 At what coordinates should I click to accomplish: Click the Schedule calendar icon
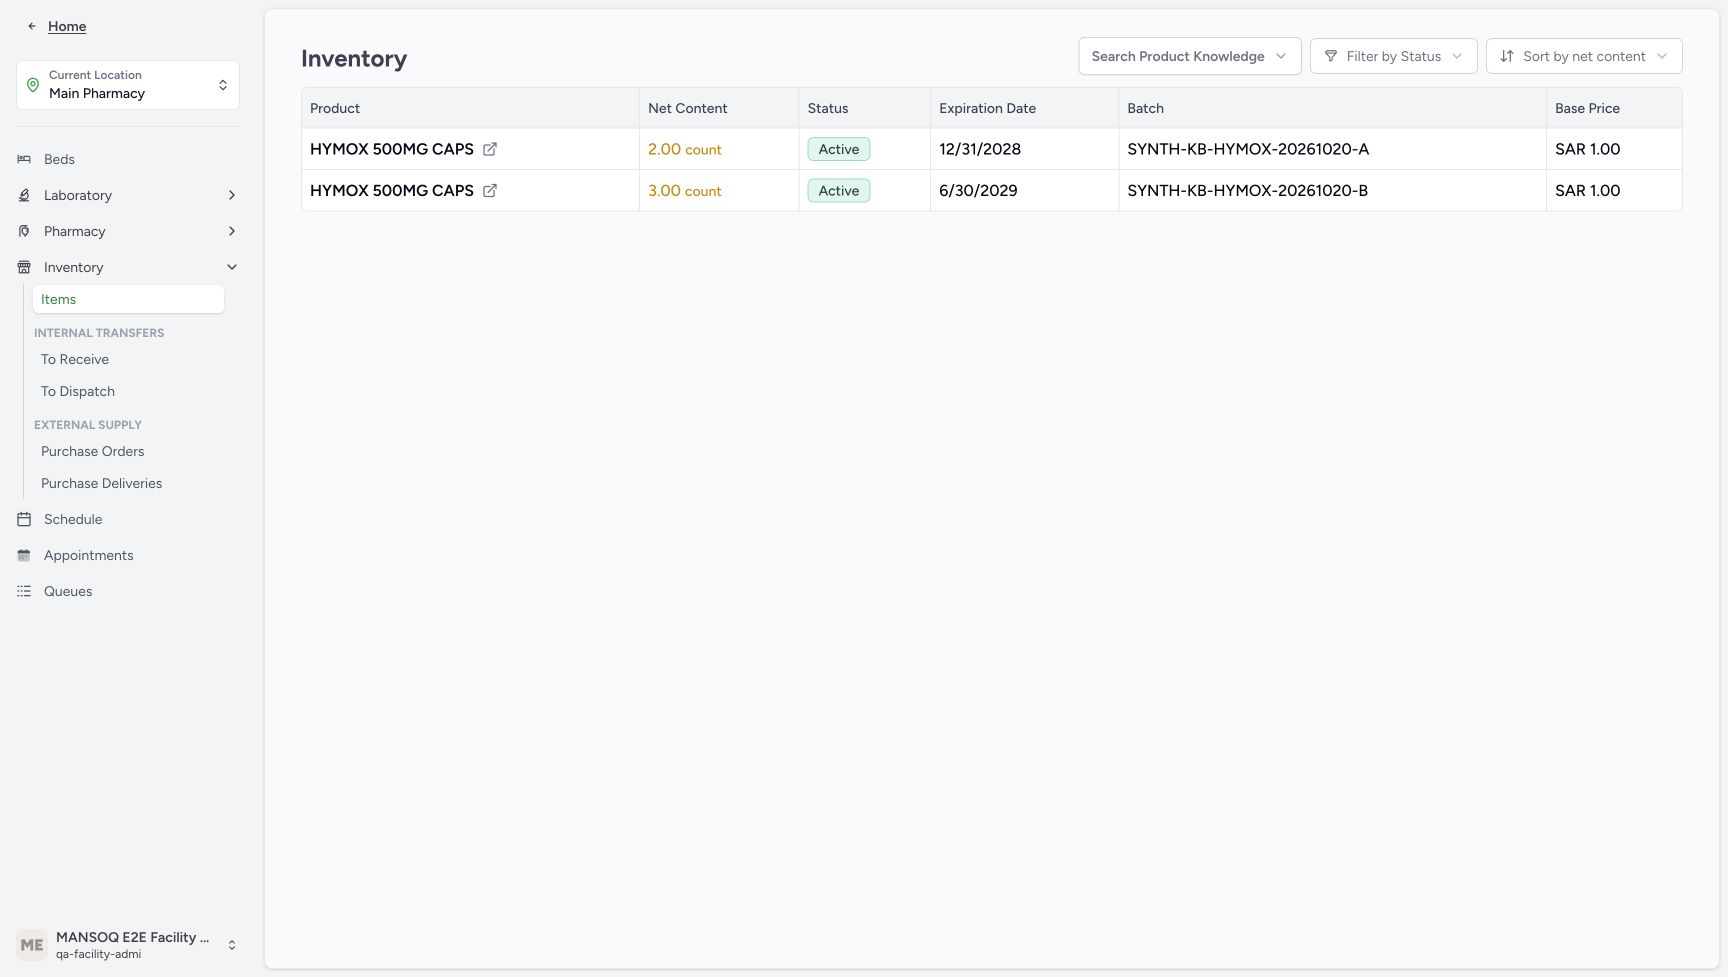(24, 519)
